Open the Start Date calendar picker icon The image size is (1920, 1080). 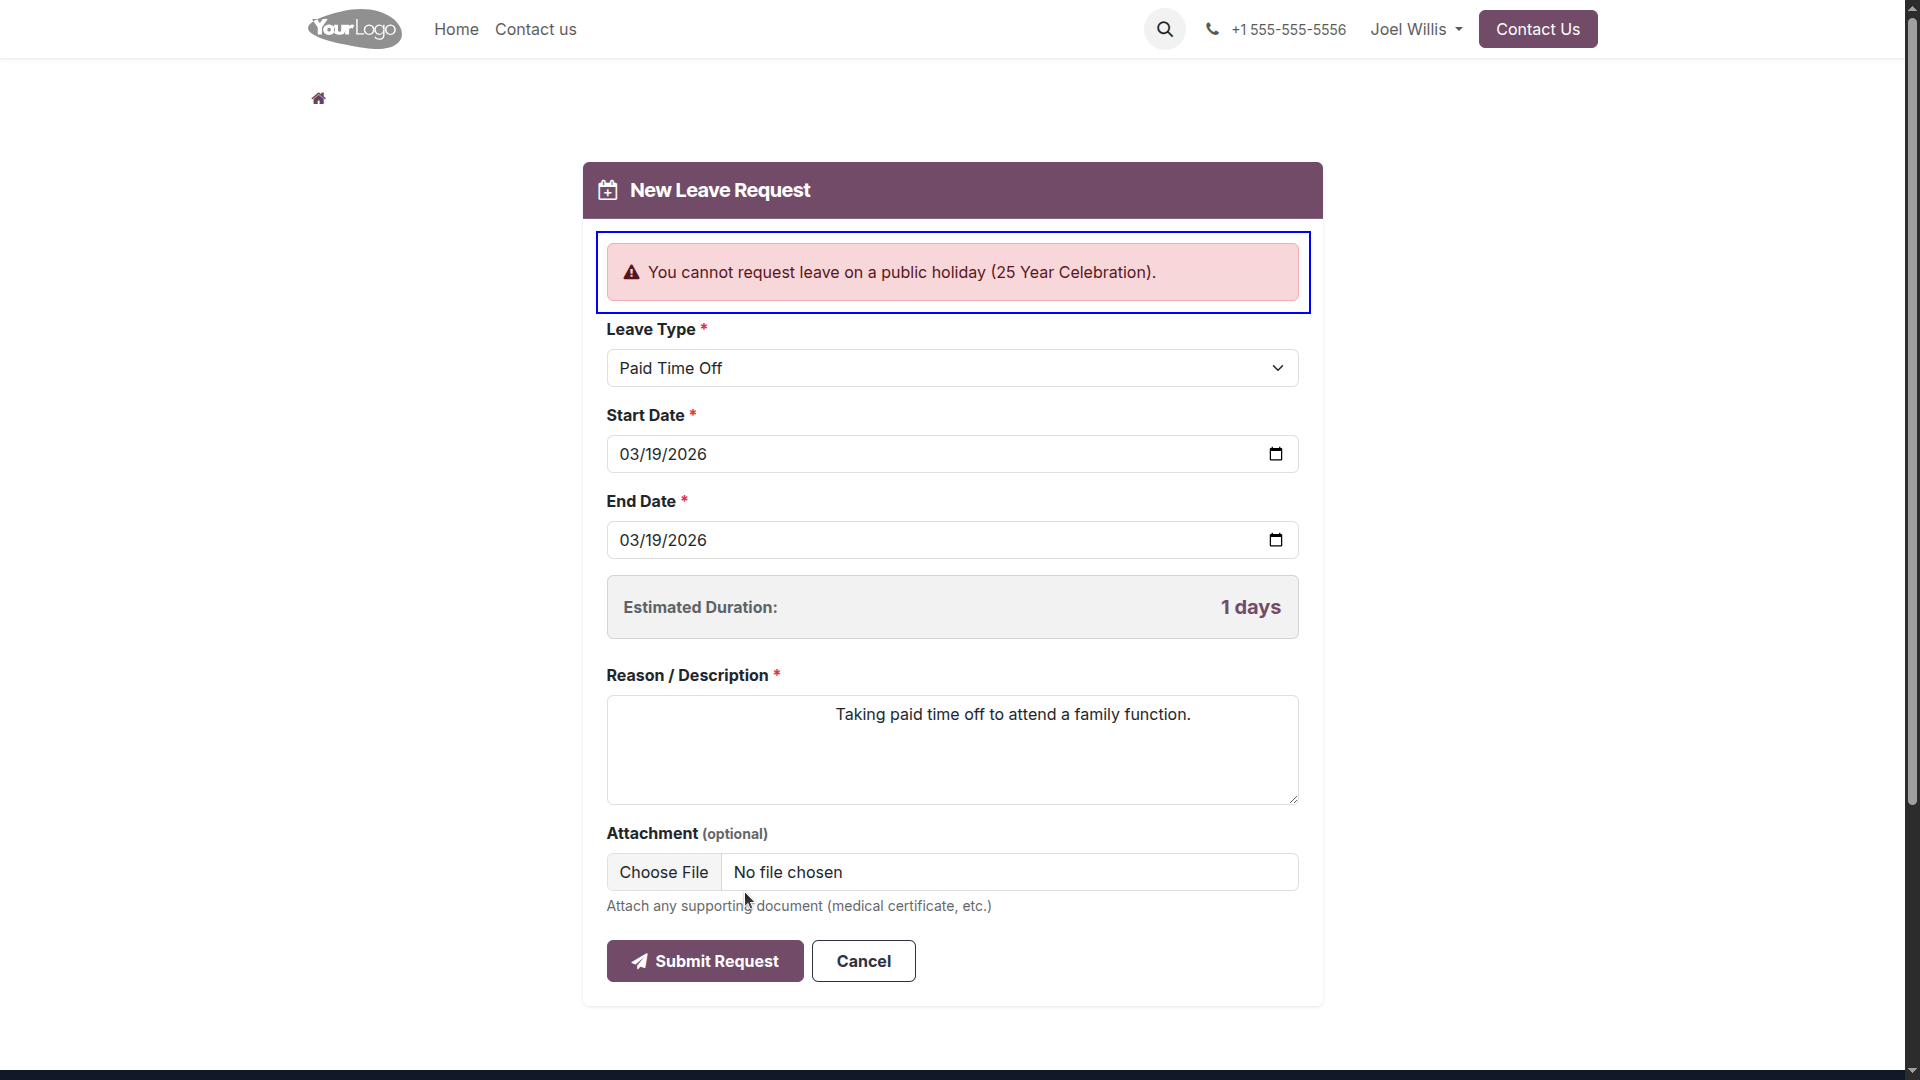click(x=1276, y=454)
